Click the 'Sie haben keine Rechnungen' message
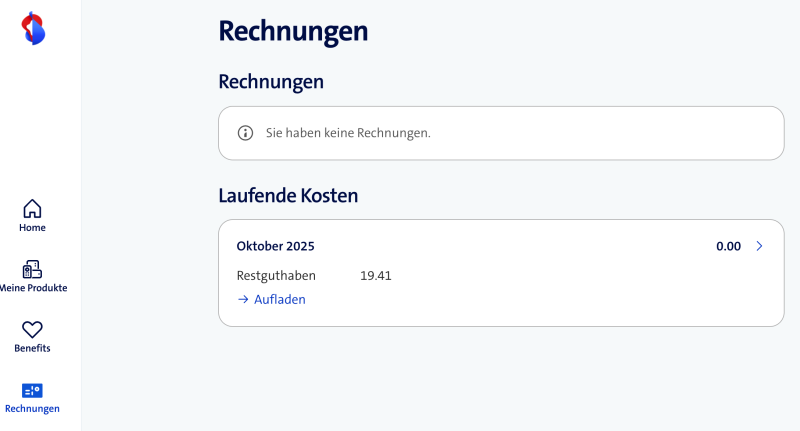The height and width of the screenshot is (431, 800). (x=348, y=133)
